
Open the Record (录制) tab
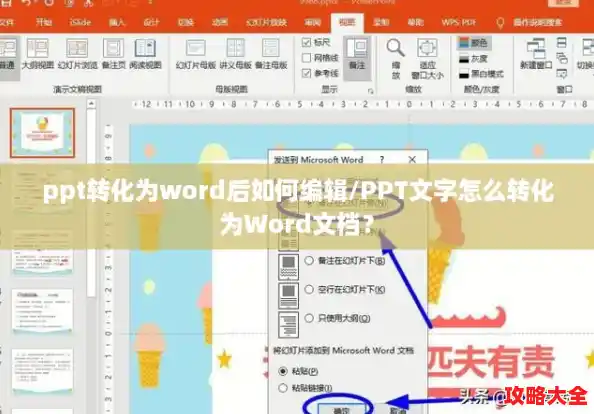tap(381, 23)
